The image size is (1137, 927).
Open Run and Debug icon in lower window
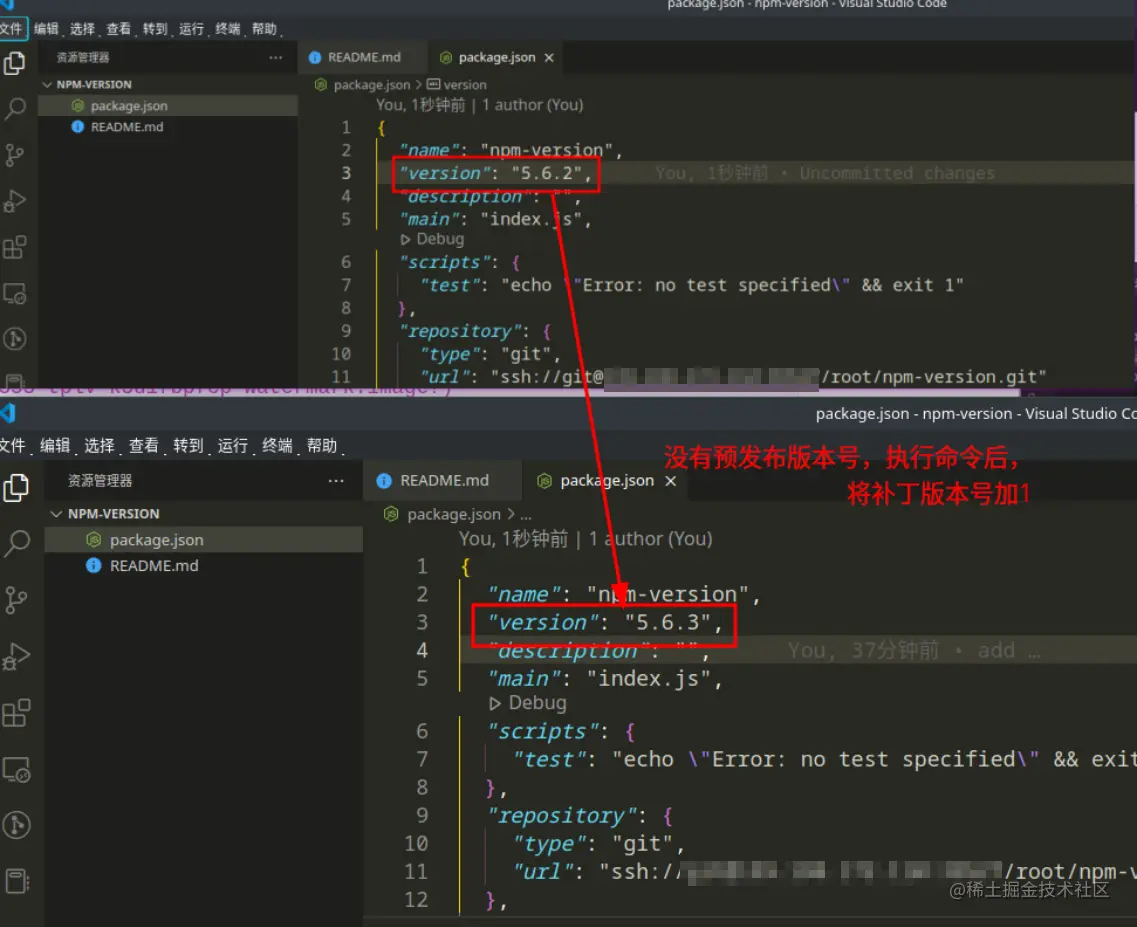(x=16, y=656)
